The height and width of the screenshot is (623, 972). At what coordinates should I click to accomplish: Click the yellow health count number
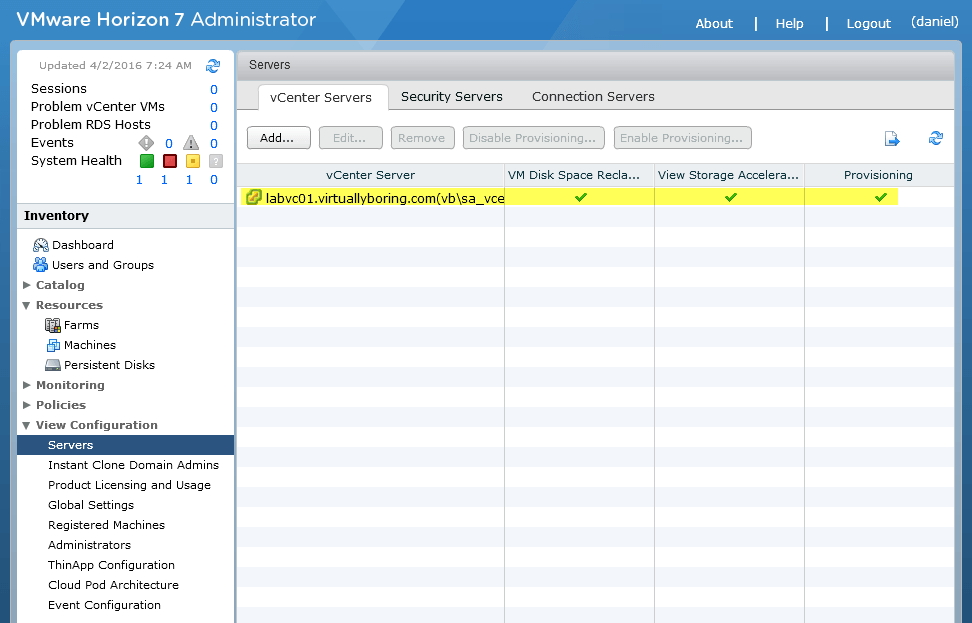pos(189,180)
